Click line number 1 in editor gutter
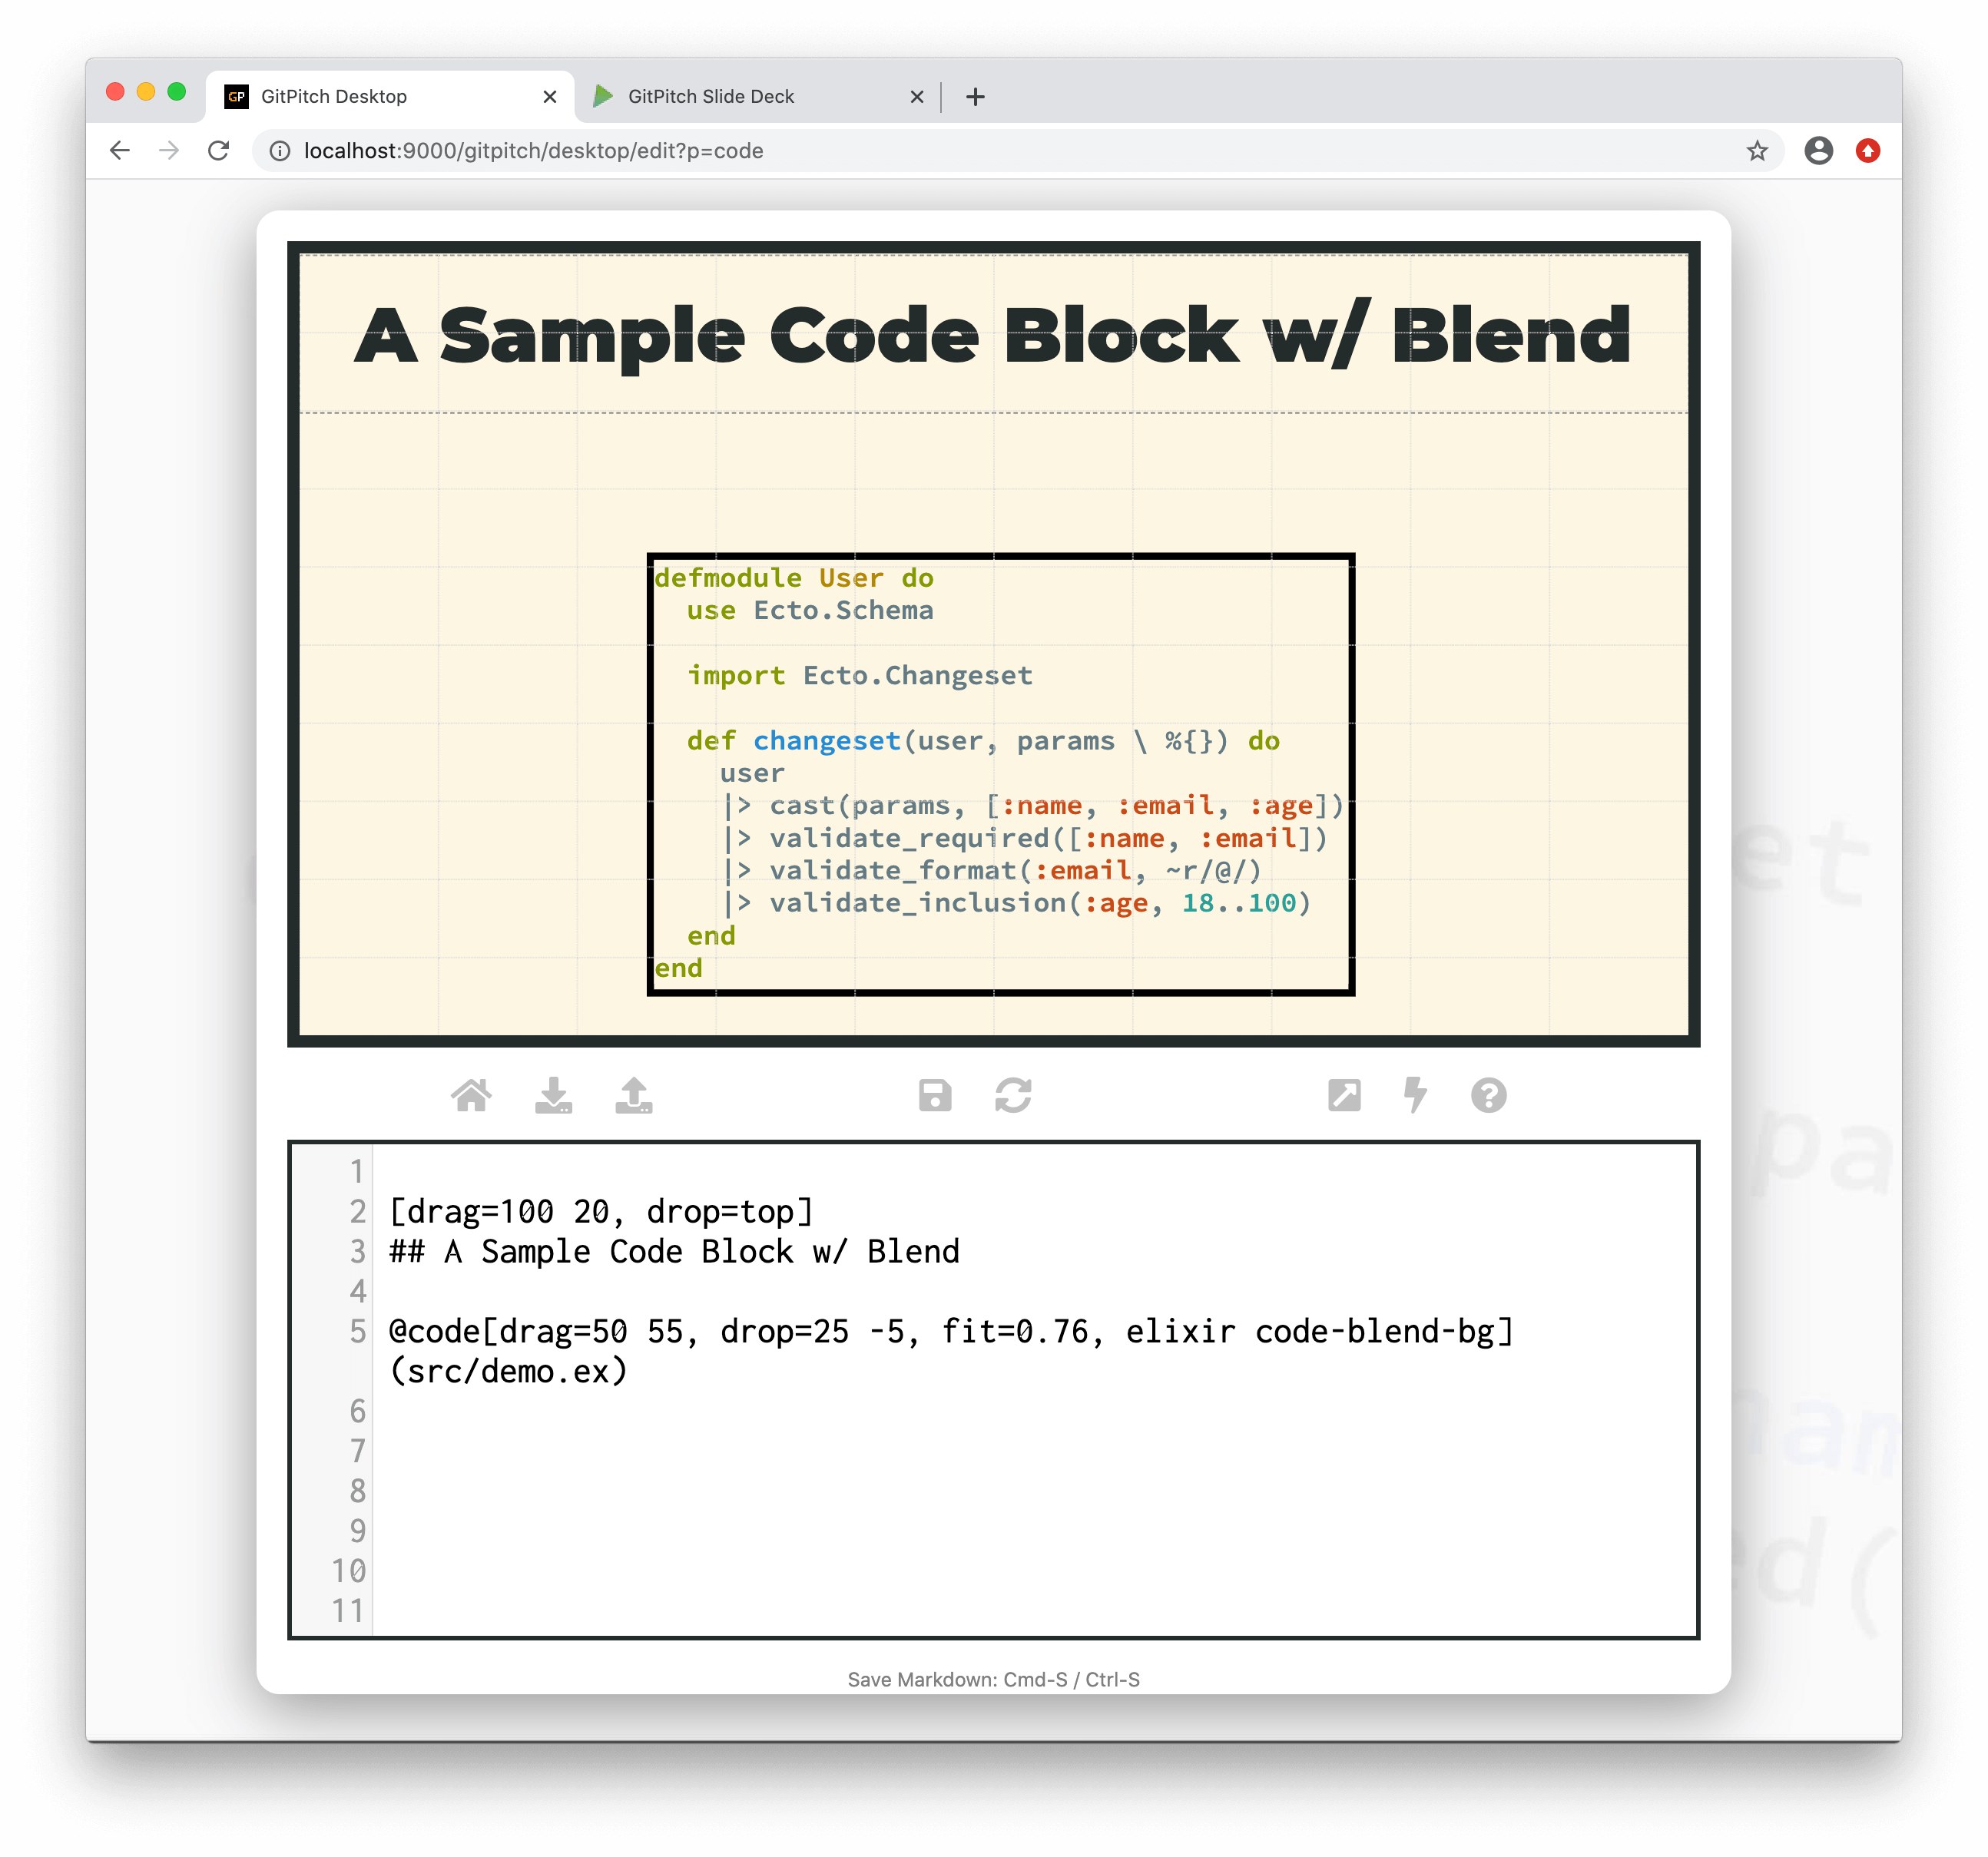The width and height of the screenshot is (1988, 1857). 357,1171
